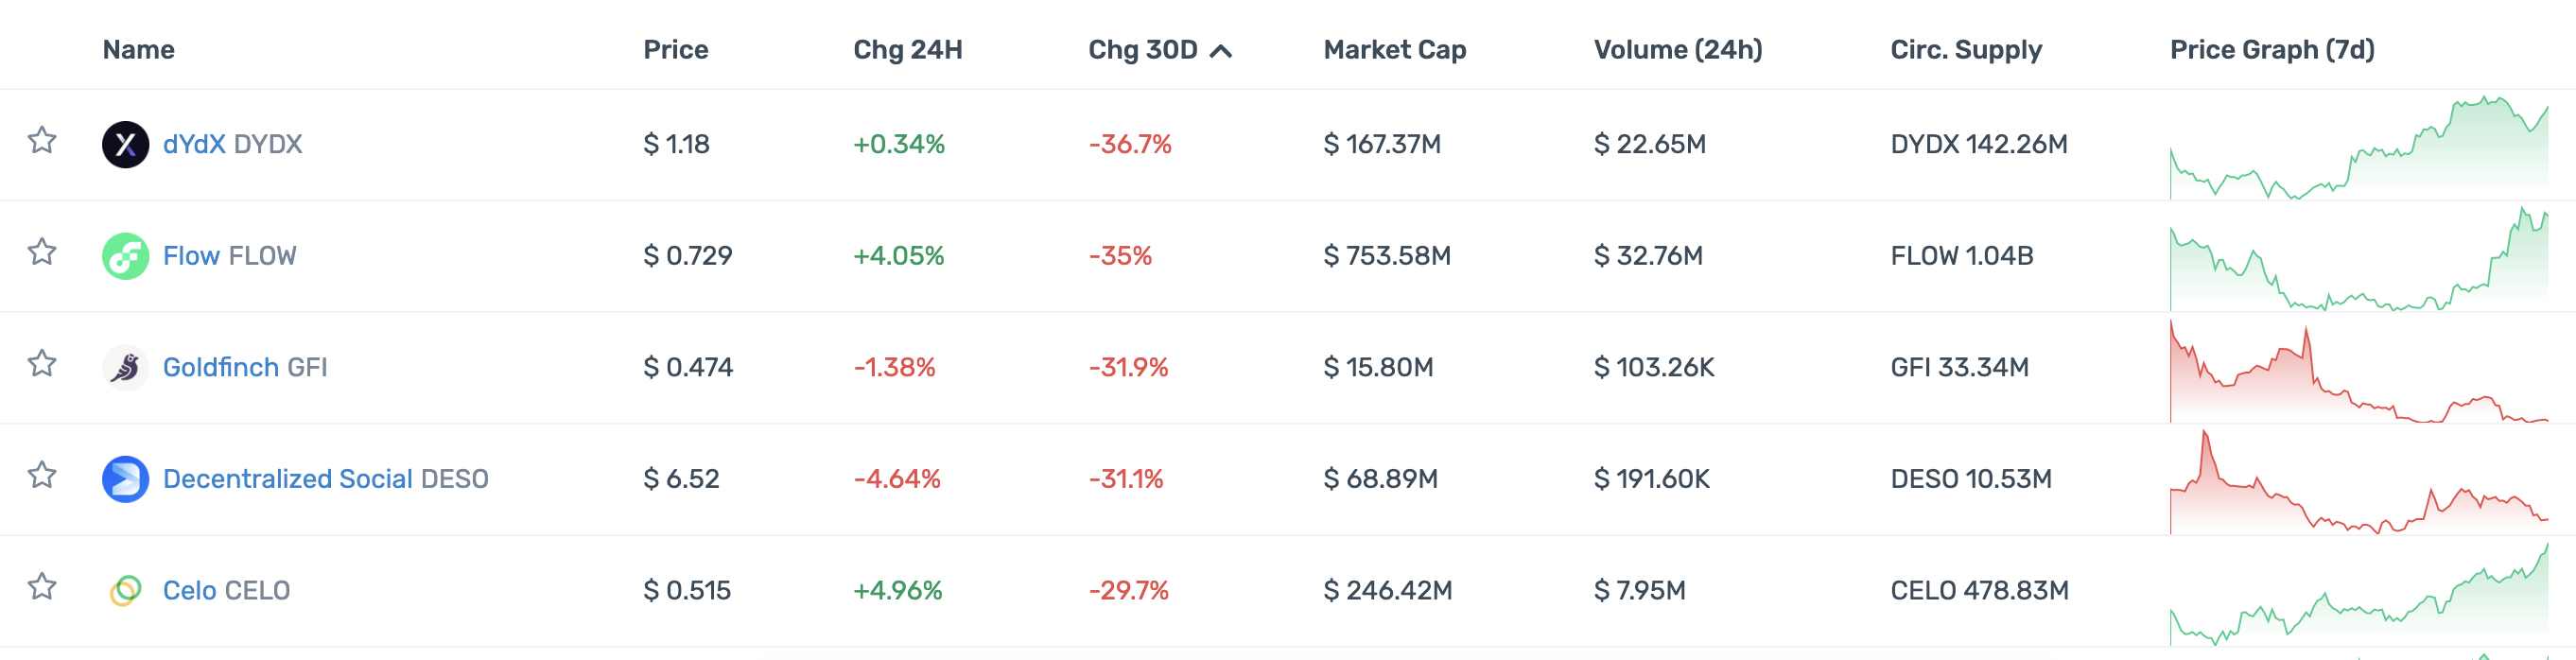Click the Decentralized Social logo icon
The width and height of the screenshot is (2576, 660).
[x=125, y=479]
